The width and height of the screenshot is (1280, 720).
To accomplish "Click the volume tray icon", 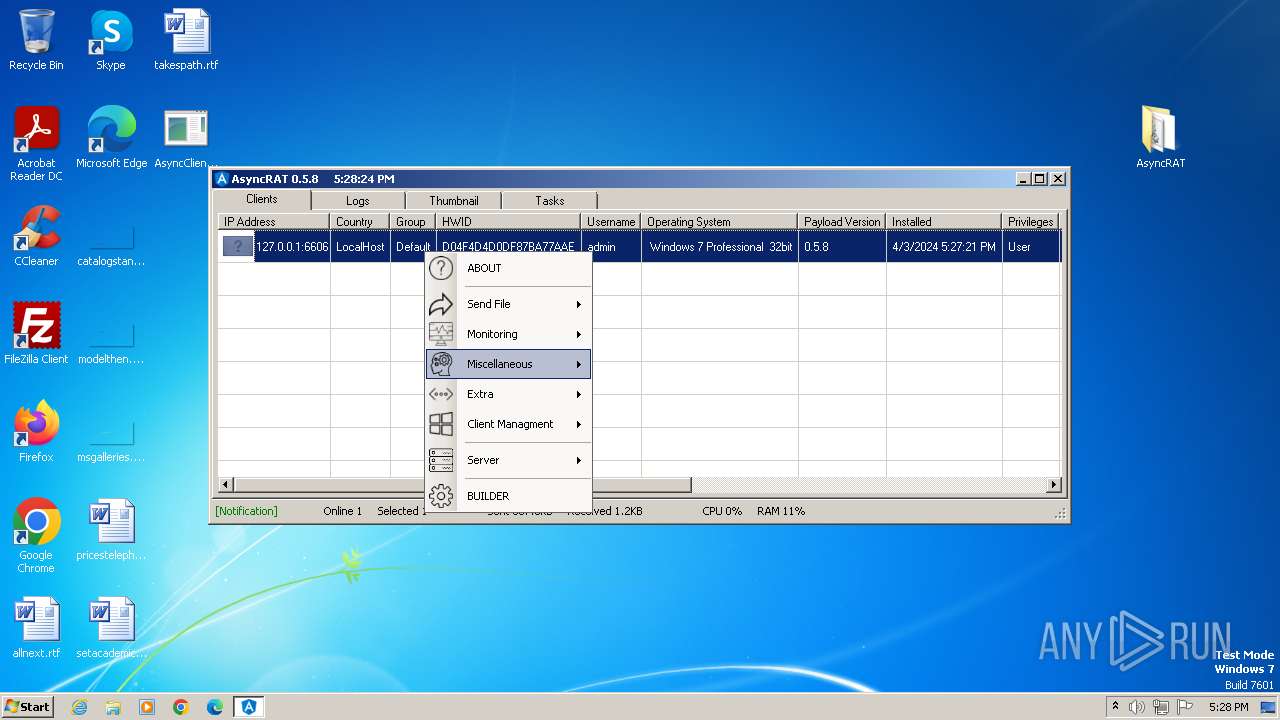I will [1137, 707].
